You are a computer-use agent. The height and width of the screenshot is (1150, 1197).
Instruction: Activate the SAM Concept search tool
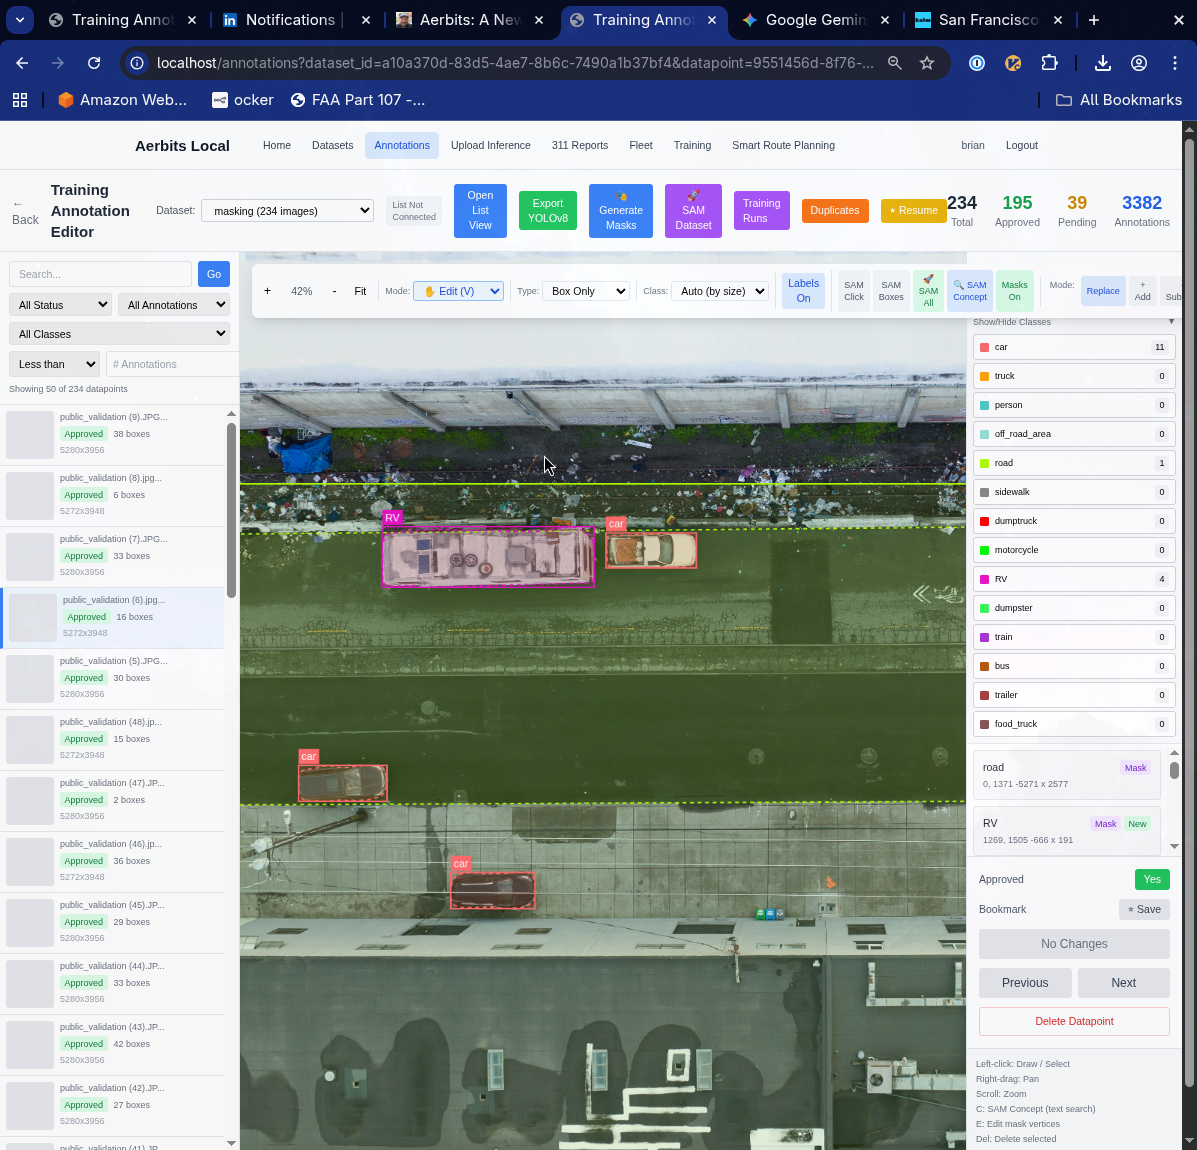(969, 290)
